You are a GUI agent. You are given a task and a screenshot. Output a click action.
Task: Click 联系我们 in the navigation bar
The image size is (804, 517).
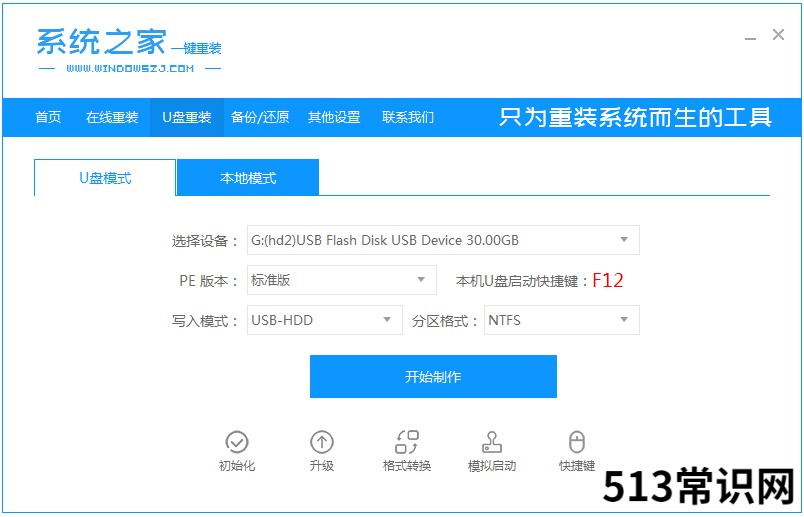tap(408, 117)
